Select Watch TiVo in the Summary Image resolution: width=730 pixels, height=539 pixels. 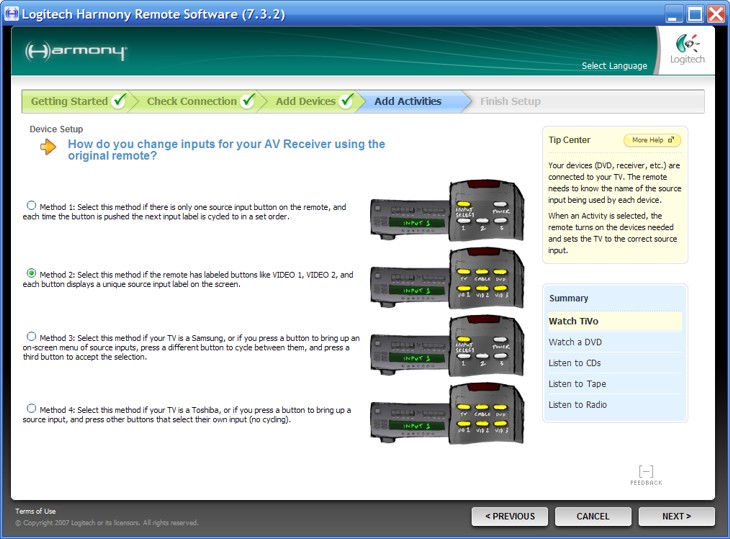click(615, 321)
